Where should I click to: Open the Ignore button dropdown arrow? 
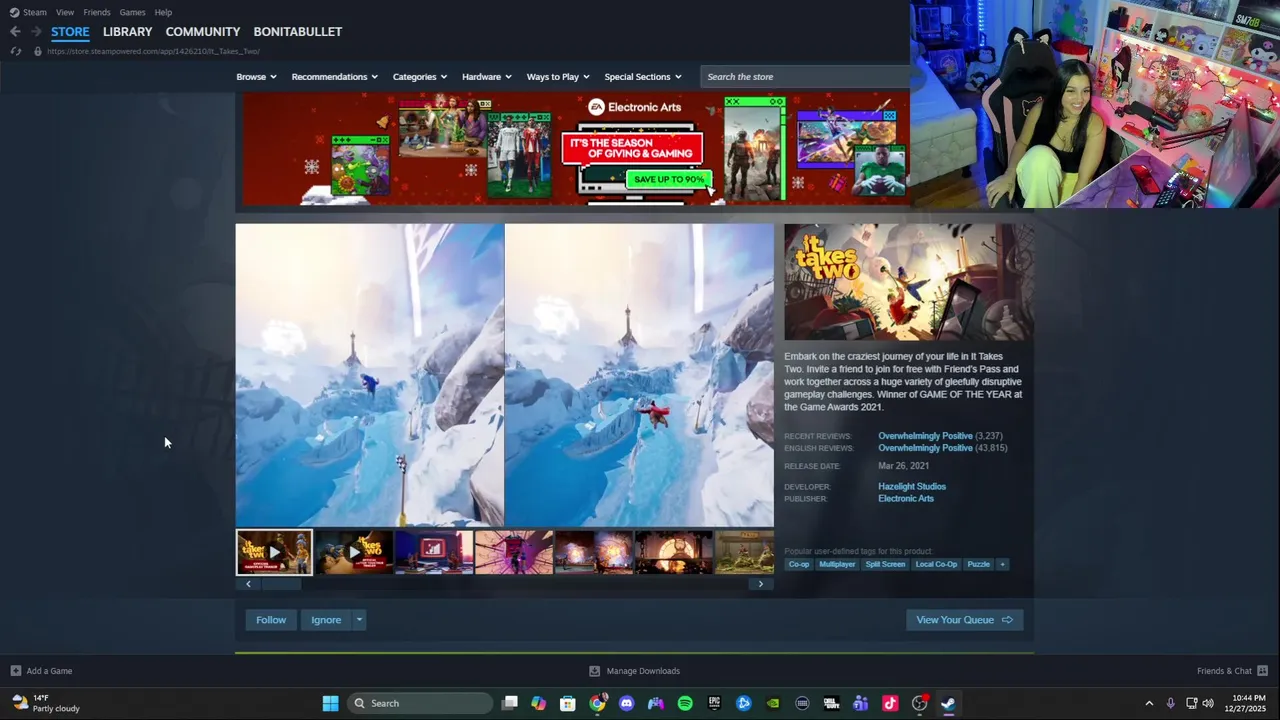coord(359,620)
